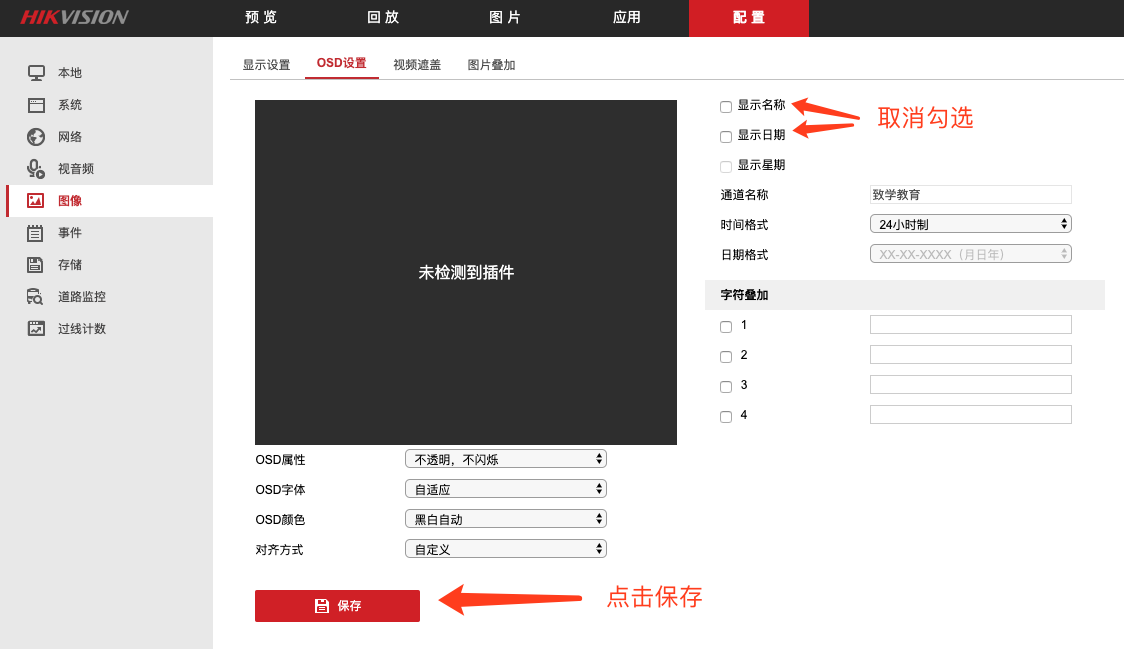1124x649 pixels.
Task: Open the OSD颜色 color selector
Action: pos(505,519)
